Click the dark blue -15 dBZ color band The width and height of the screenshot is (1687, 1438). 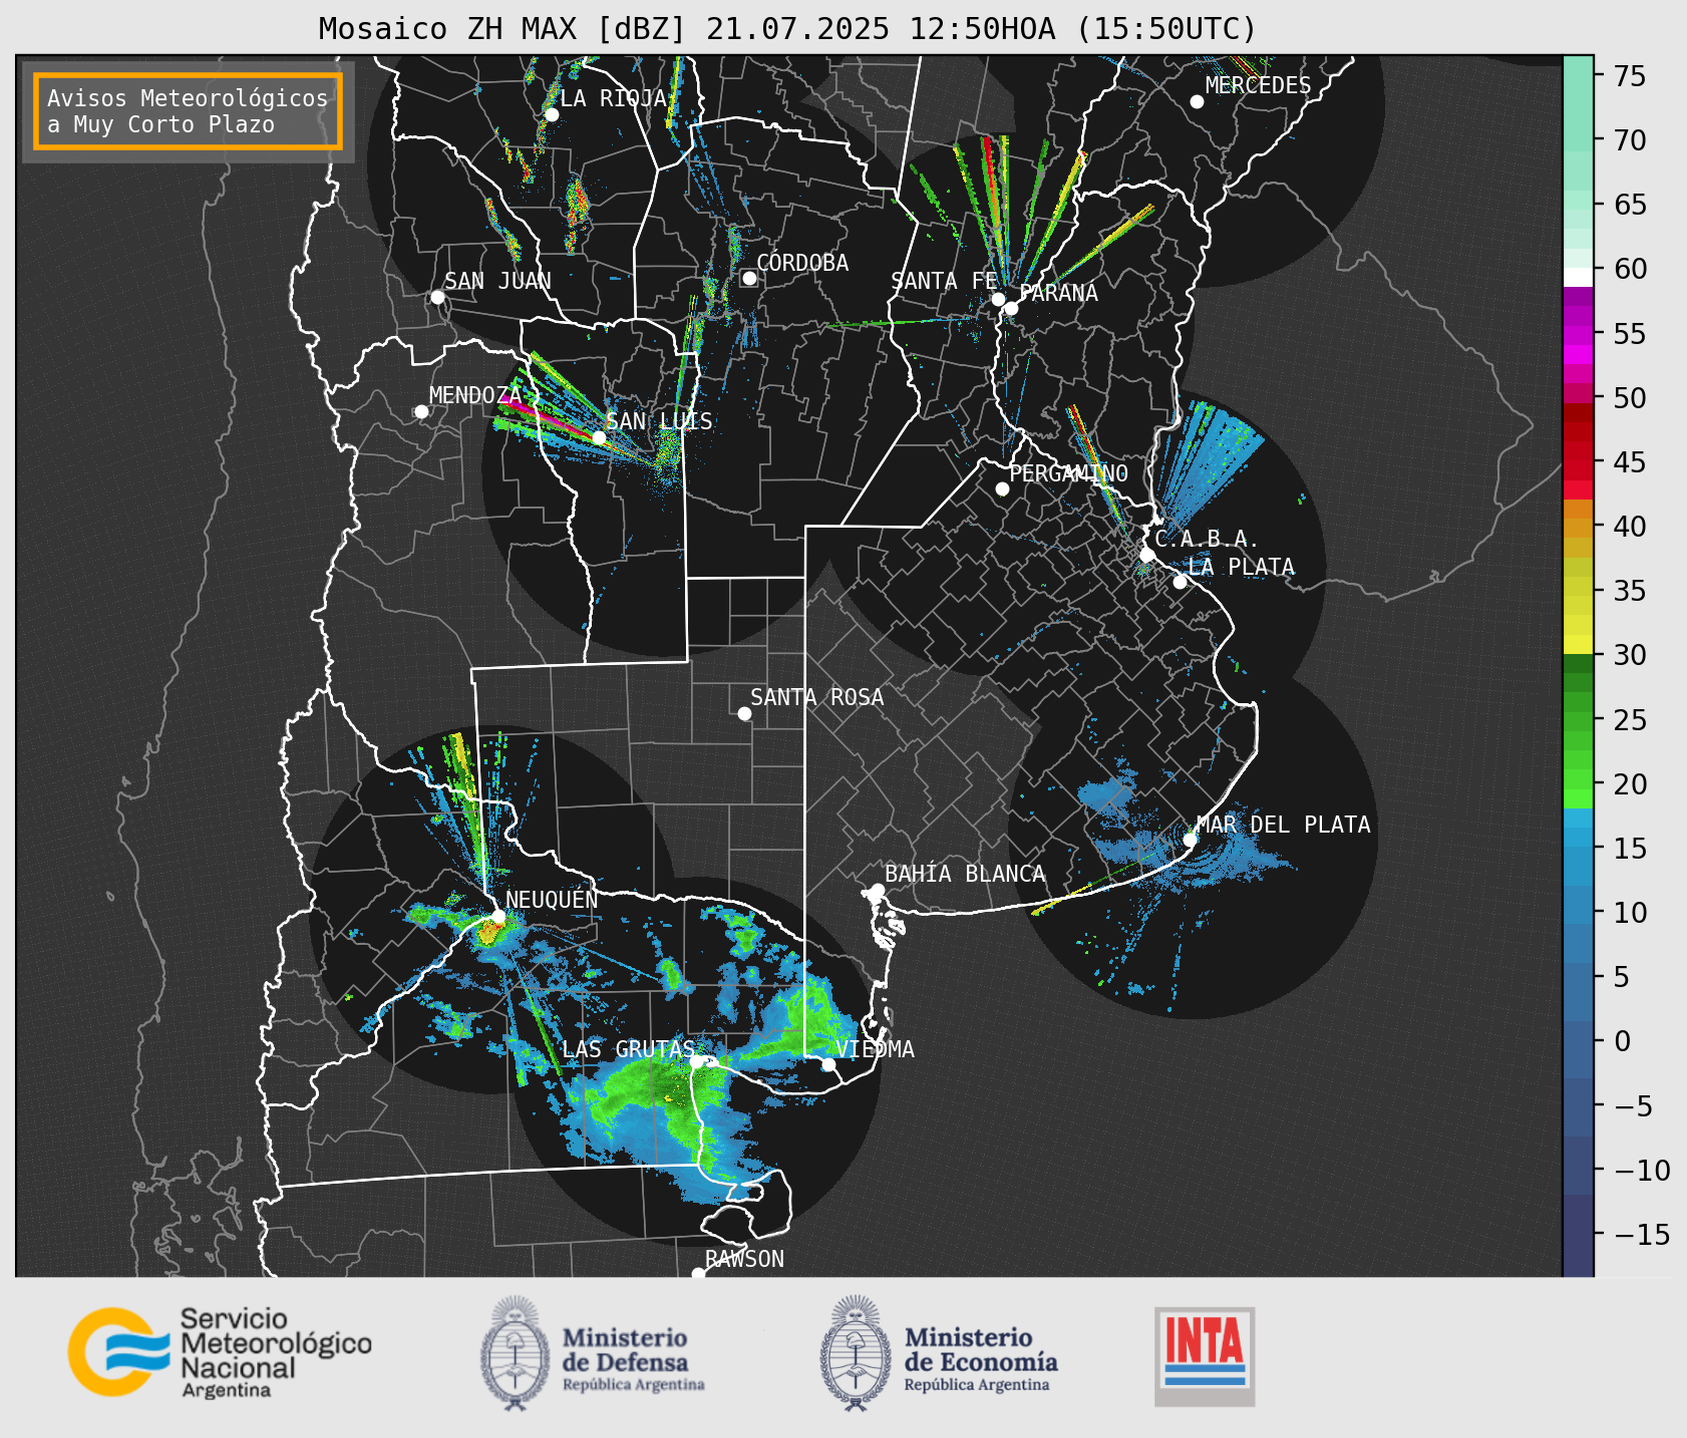[x=1577, y=1236]
